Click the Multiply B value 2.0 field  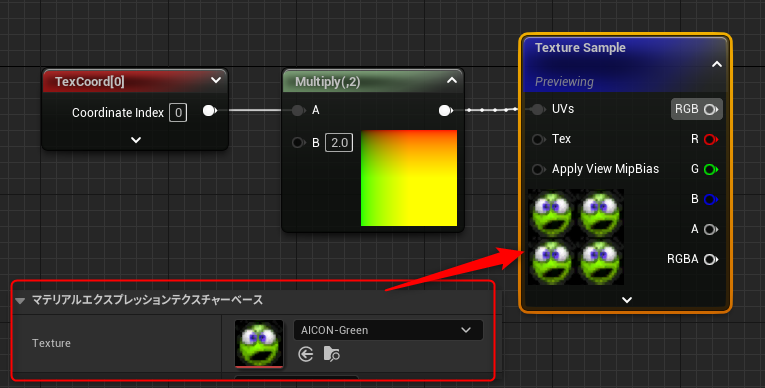[x=339, y=143]
